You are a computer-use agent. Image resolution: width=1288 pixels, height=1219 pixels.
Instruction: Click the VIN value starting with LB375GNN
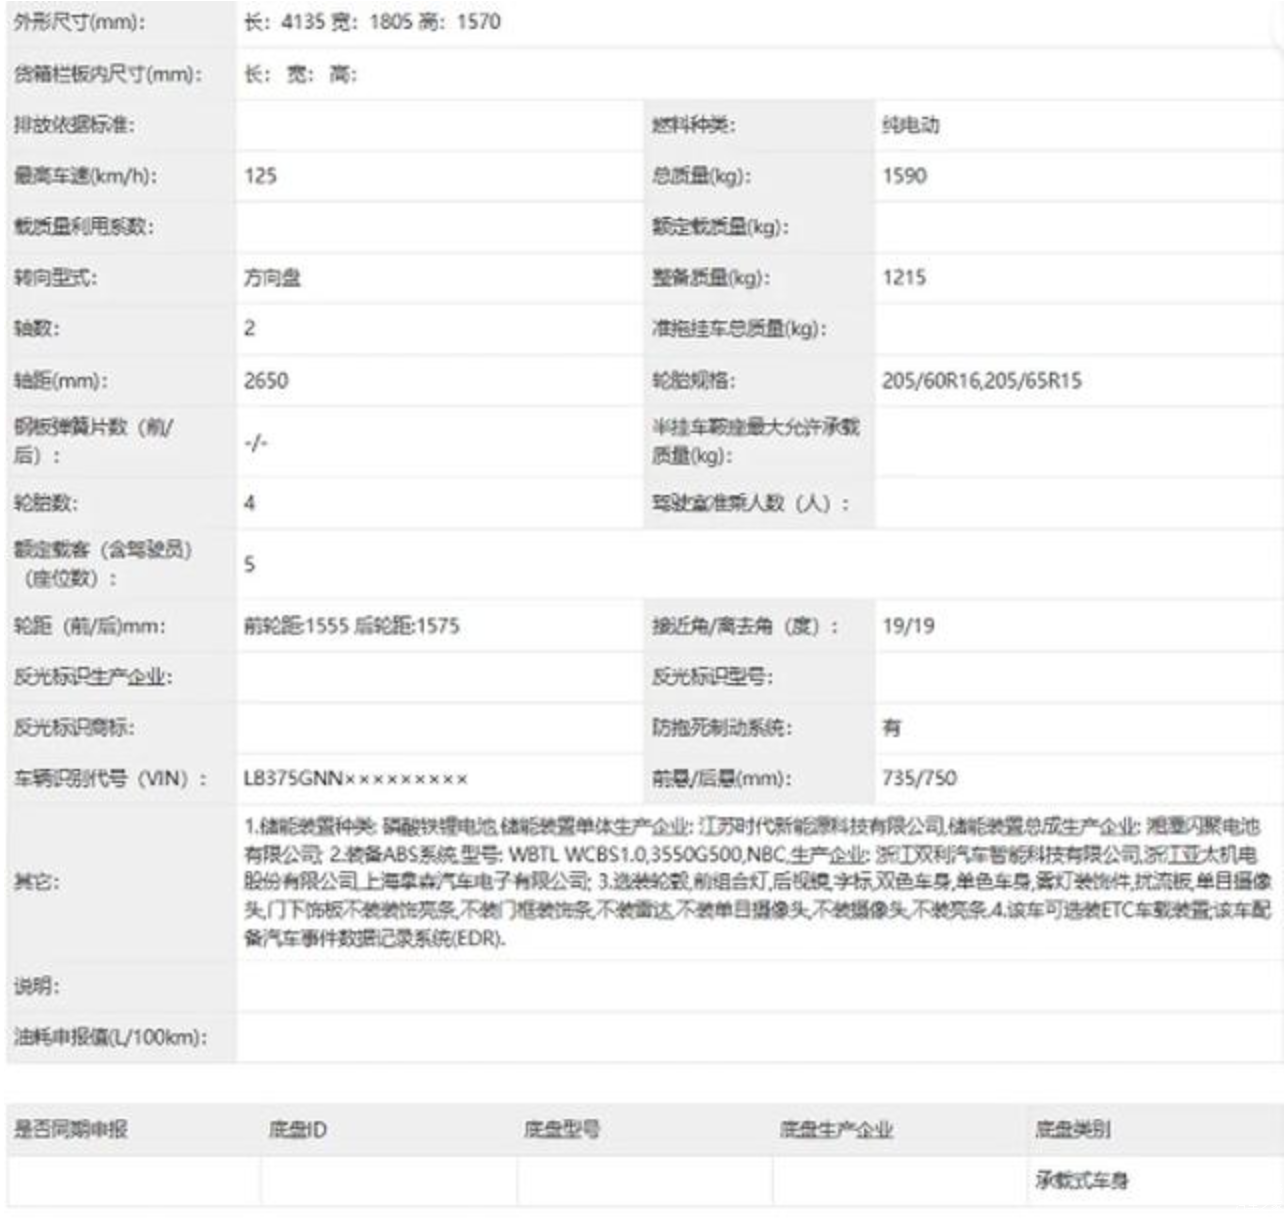pos(355,779)
